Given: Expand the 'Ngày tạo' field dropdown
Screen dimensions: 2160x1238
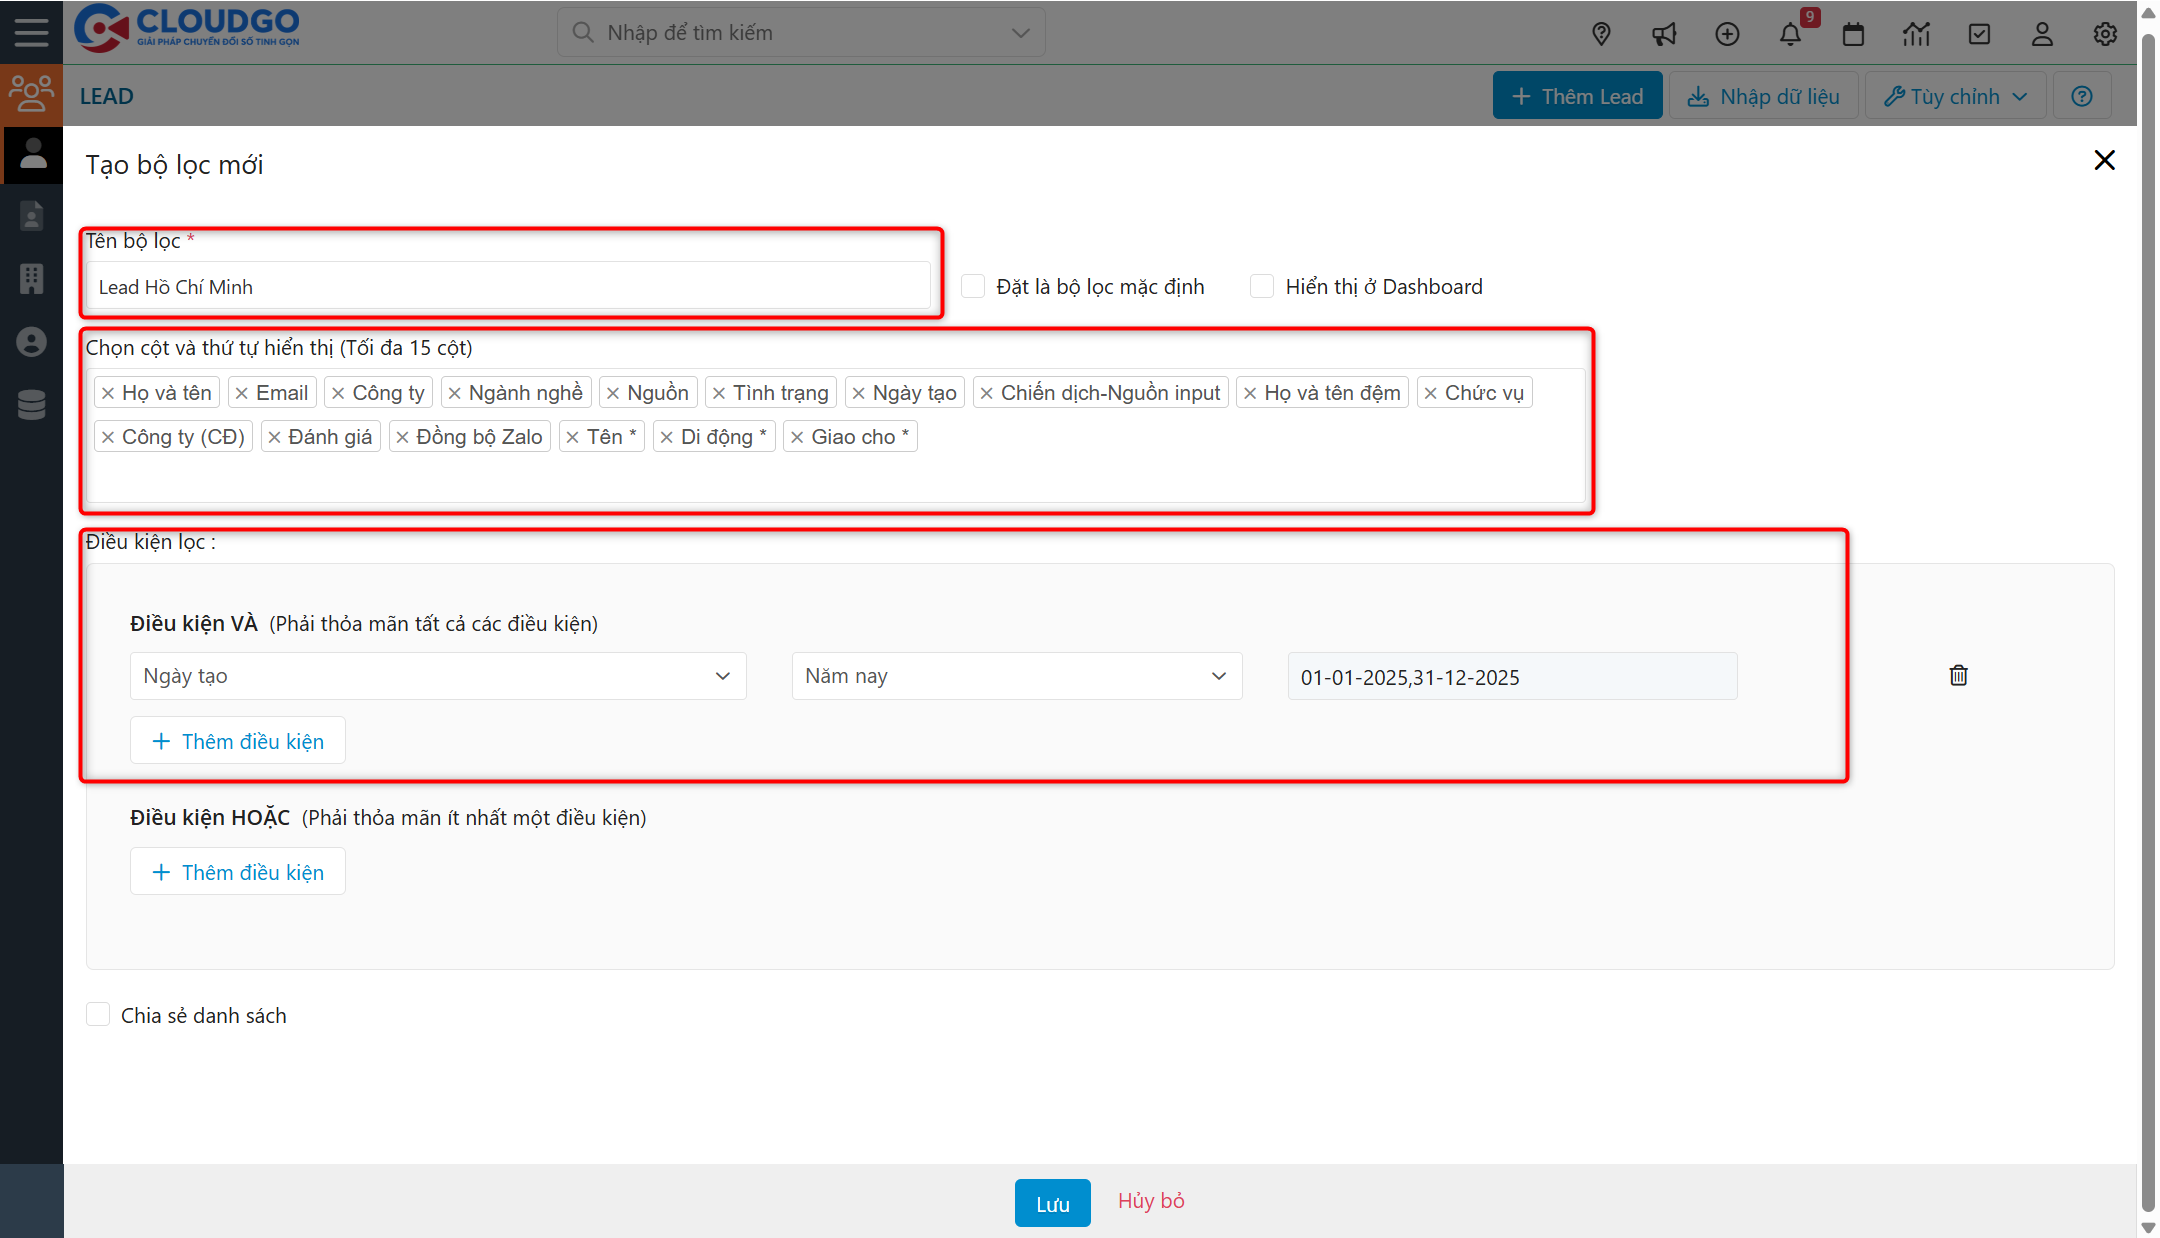Looking at the screenshot, I should tap(437, 676).
